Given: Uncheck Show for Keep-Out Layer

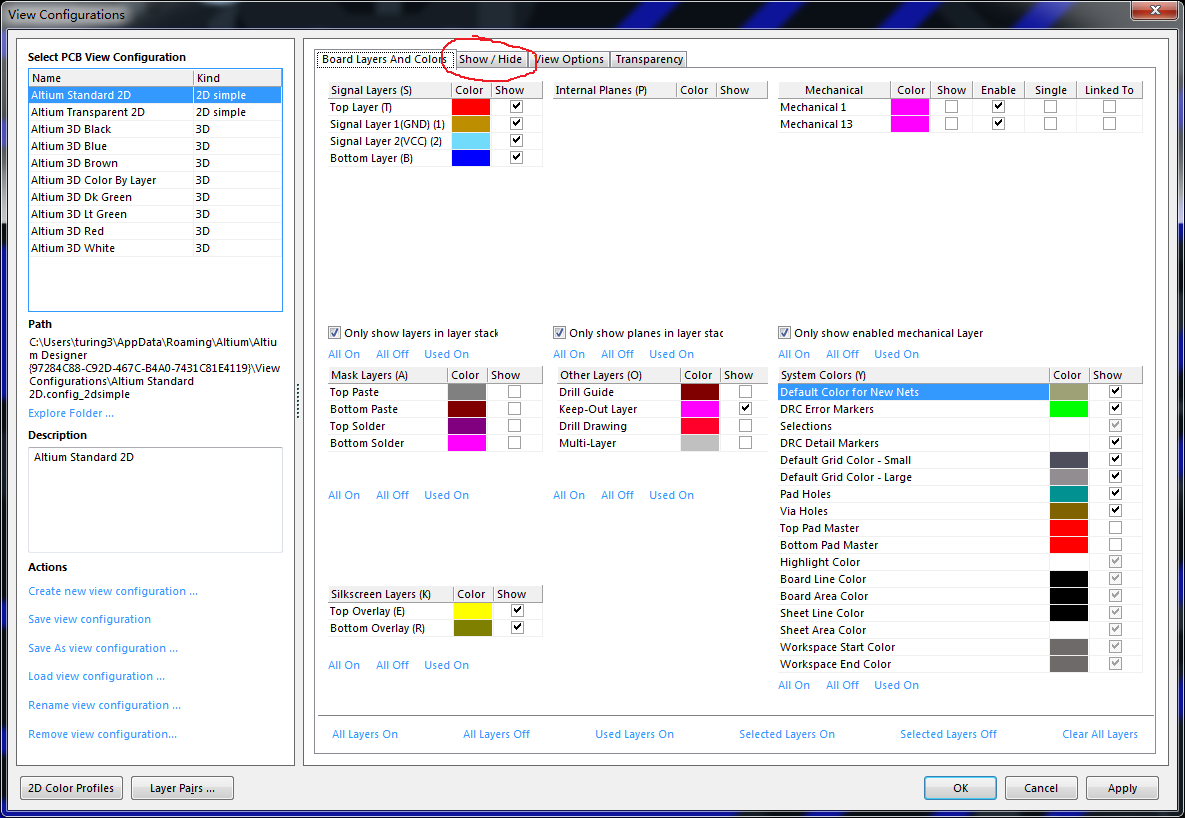Looking at the screenshot, I should 745,408.
